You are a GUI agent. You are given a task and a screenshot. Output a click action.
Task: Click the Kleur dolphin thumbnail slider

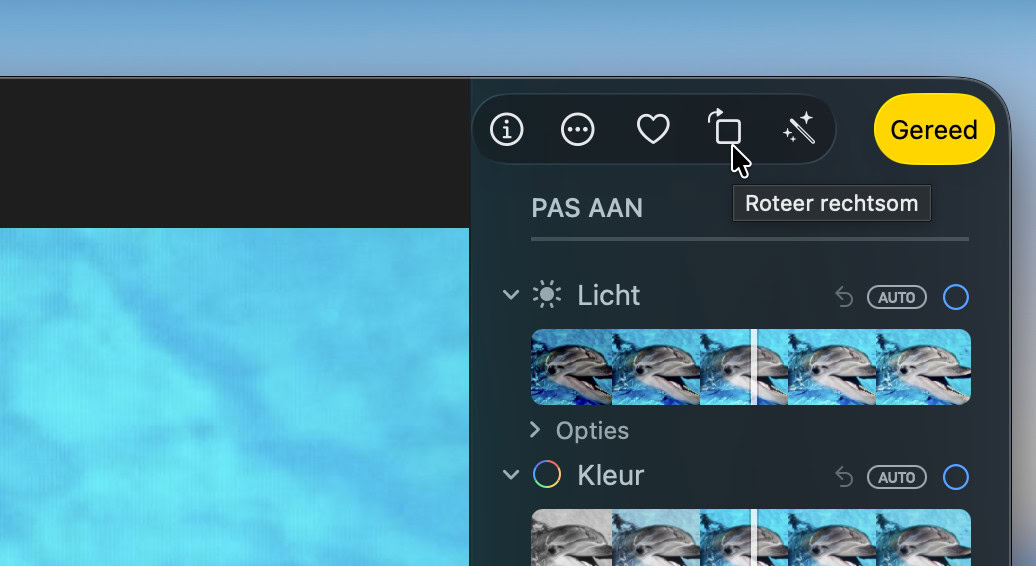click(750, 537)
